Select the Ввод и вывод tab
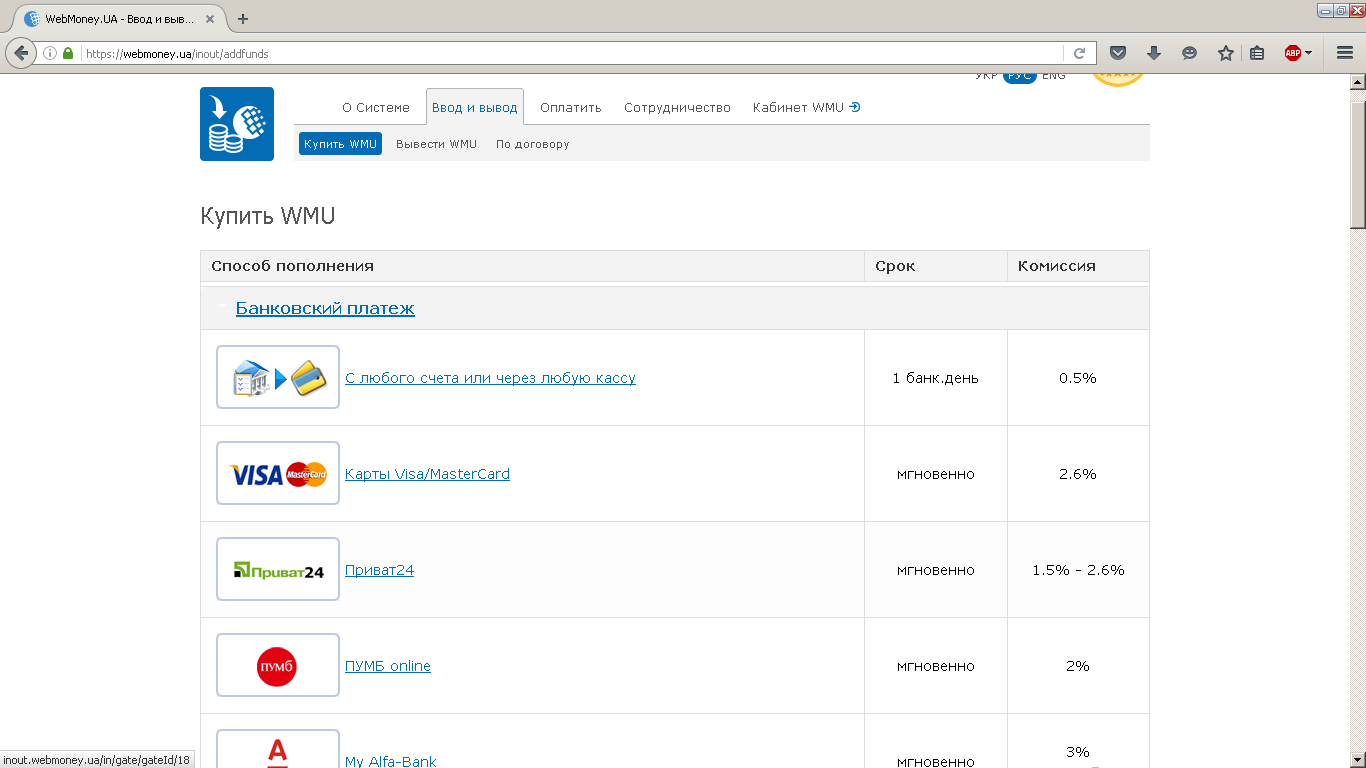The width and height of the screenshot is (1366, 768). coord(475,108)
